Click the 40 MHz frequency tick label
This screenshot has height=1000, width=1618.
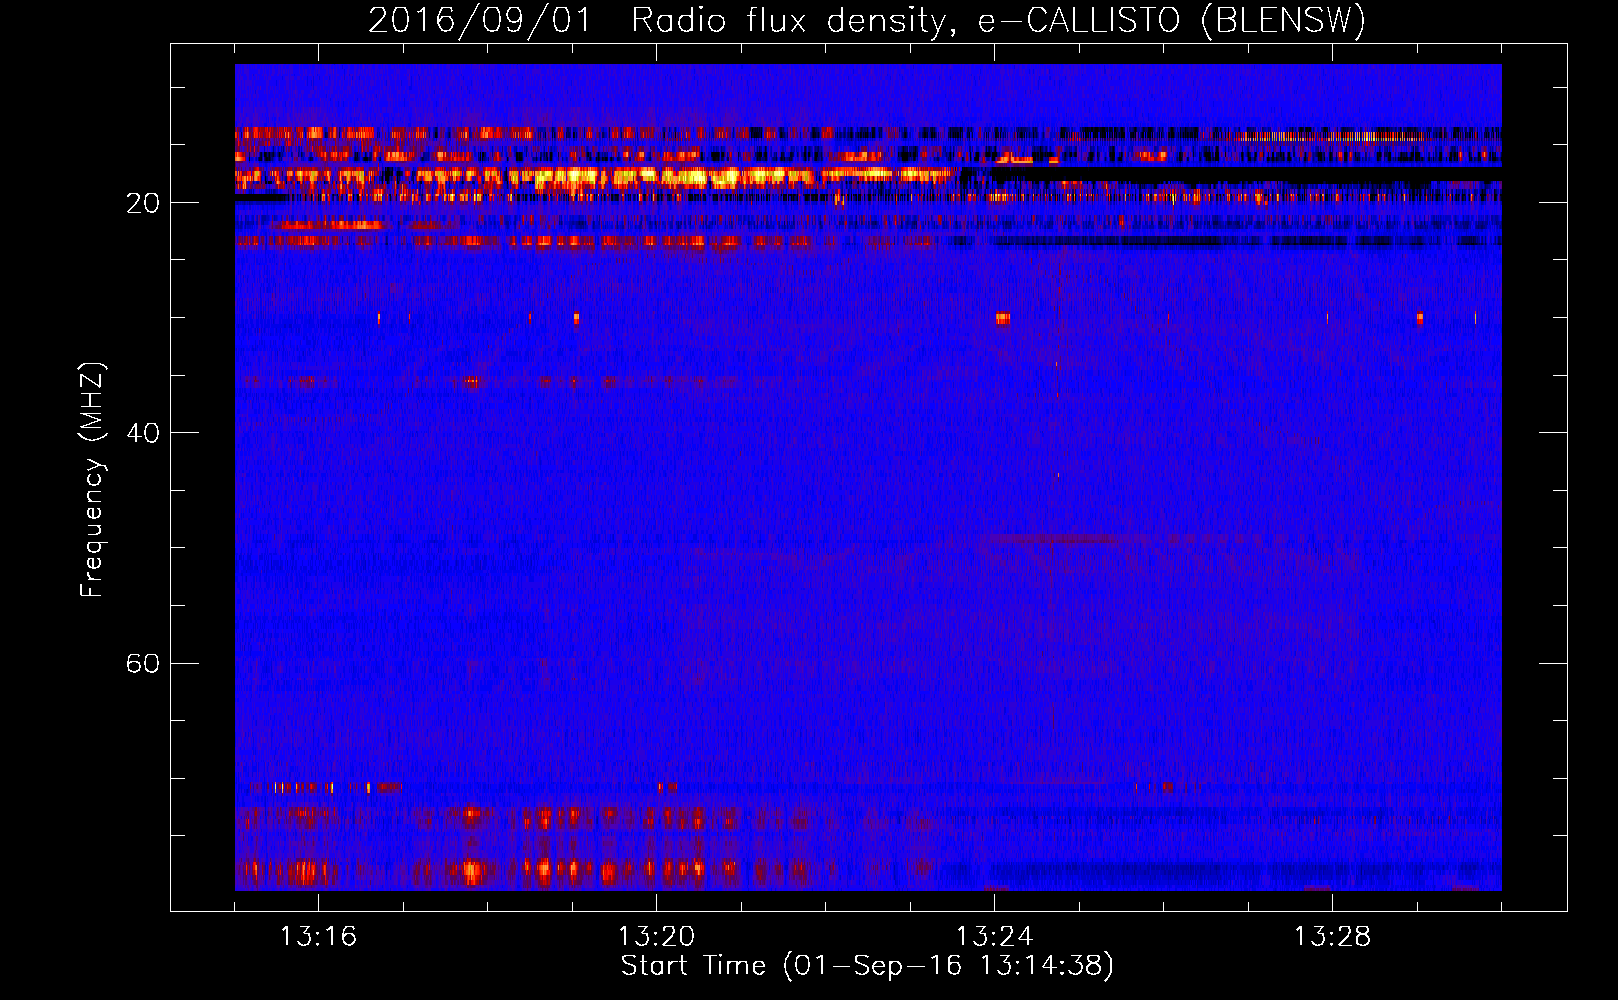coord(142,433)
